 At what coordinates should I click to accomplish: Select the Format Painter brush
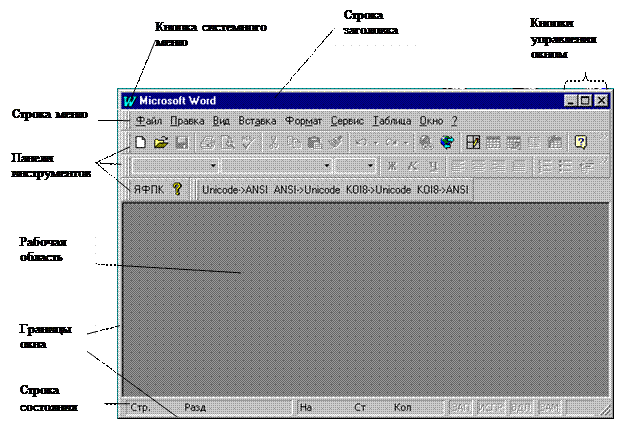point(336,142)
